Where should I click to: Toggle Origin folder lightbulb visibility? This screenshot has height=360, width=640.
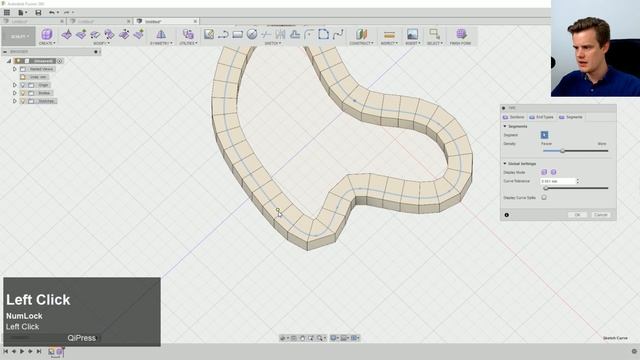(23, 85)
